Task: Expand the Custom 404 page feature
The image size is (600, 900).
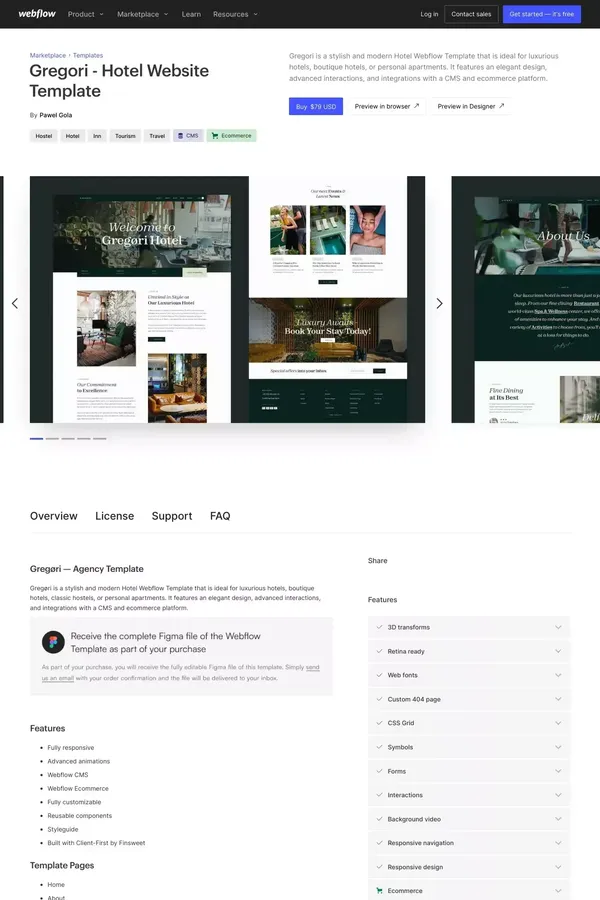Action: click(x=469, y=699)
